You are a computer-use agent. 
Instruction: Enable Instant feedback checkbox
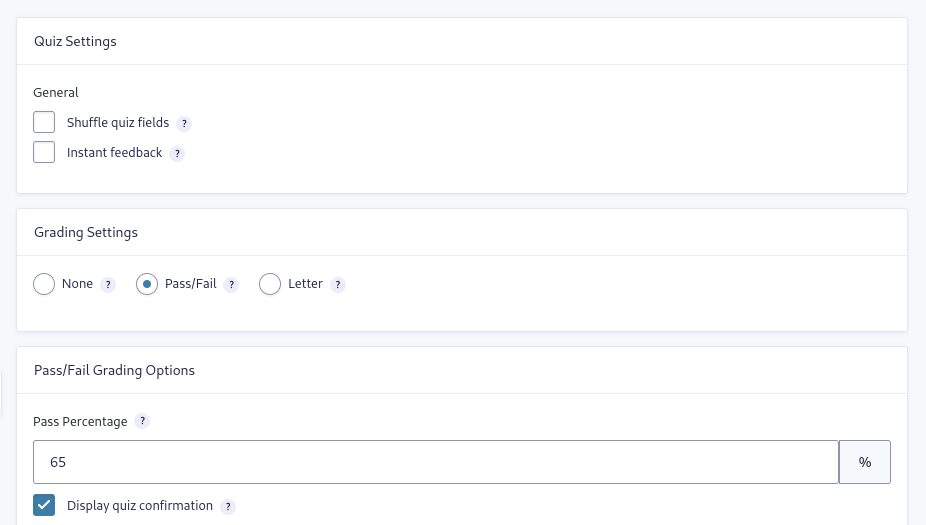[44, 152]
